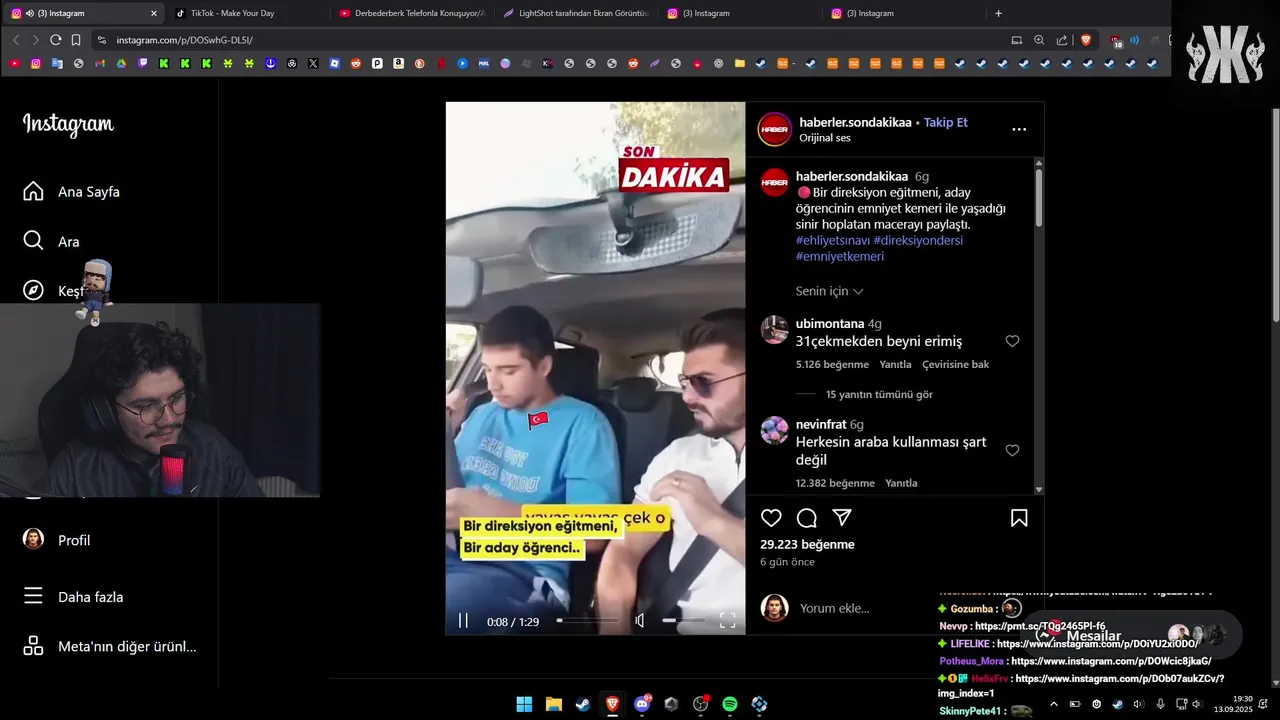Click Orijinal ses audio link

pos(824,138)
